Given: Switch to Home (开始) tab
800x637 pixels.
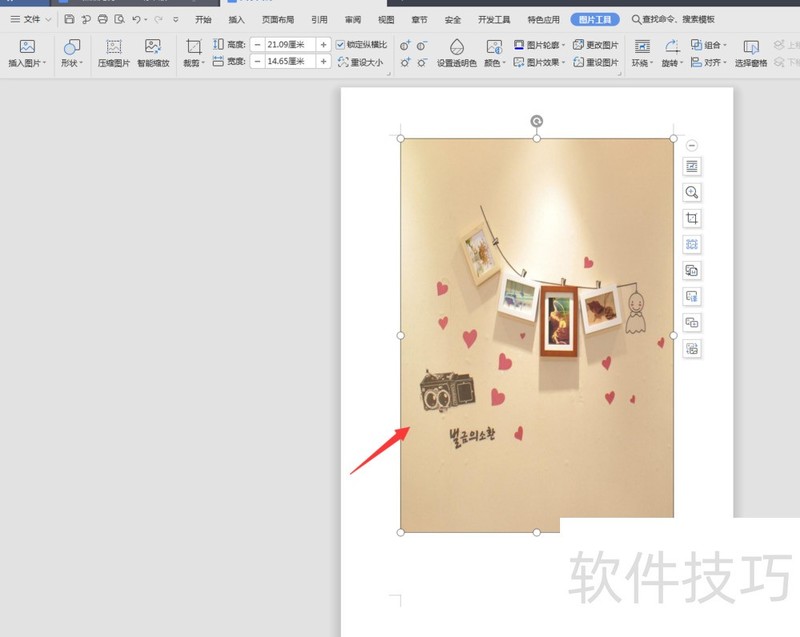Looking at the screenshot, I should click(x=203, y=19).
